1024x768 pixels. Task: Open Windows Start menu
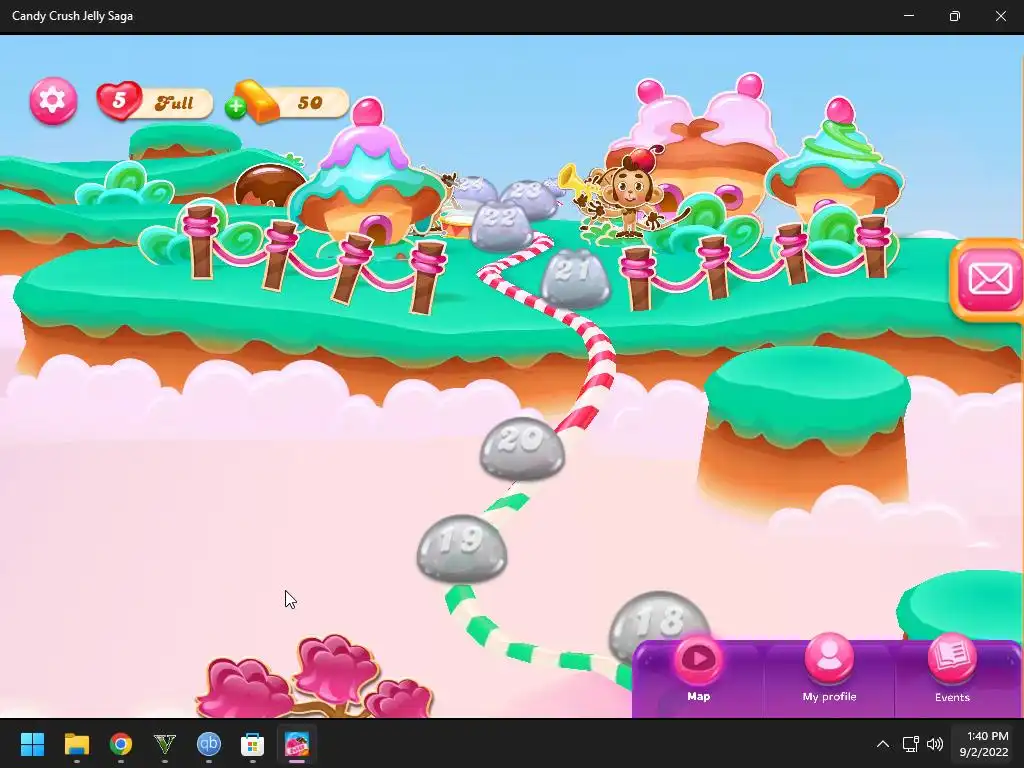coord(32,744)
